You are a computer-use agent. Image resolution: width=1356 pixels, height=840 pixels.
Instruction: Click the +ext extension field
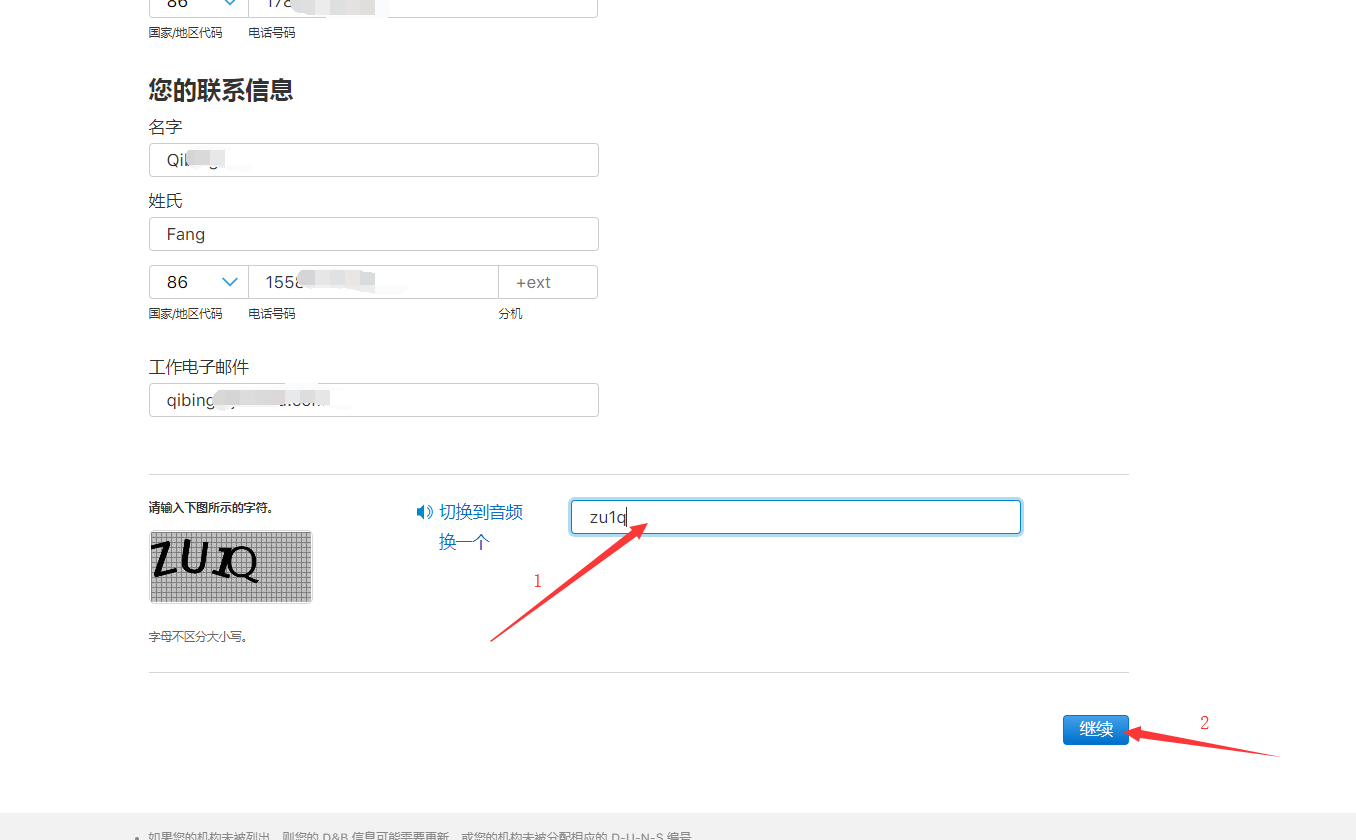click(548, 282)
